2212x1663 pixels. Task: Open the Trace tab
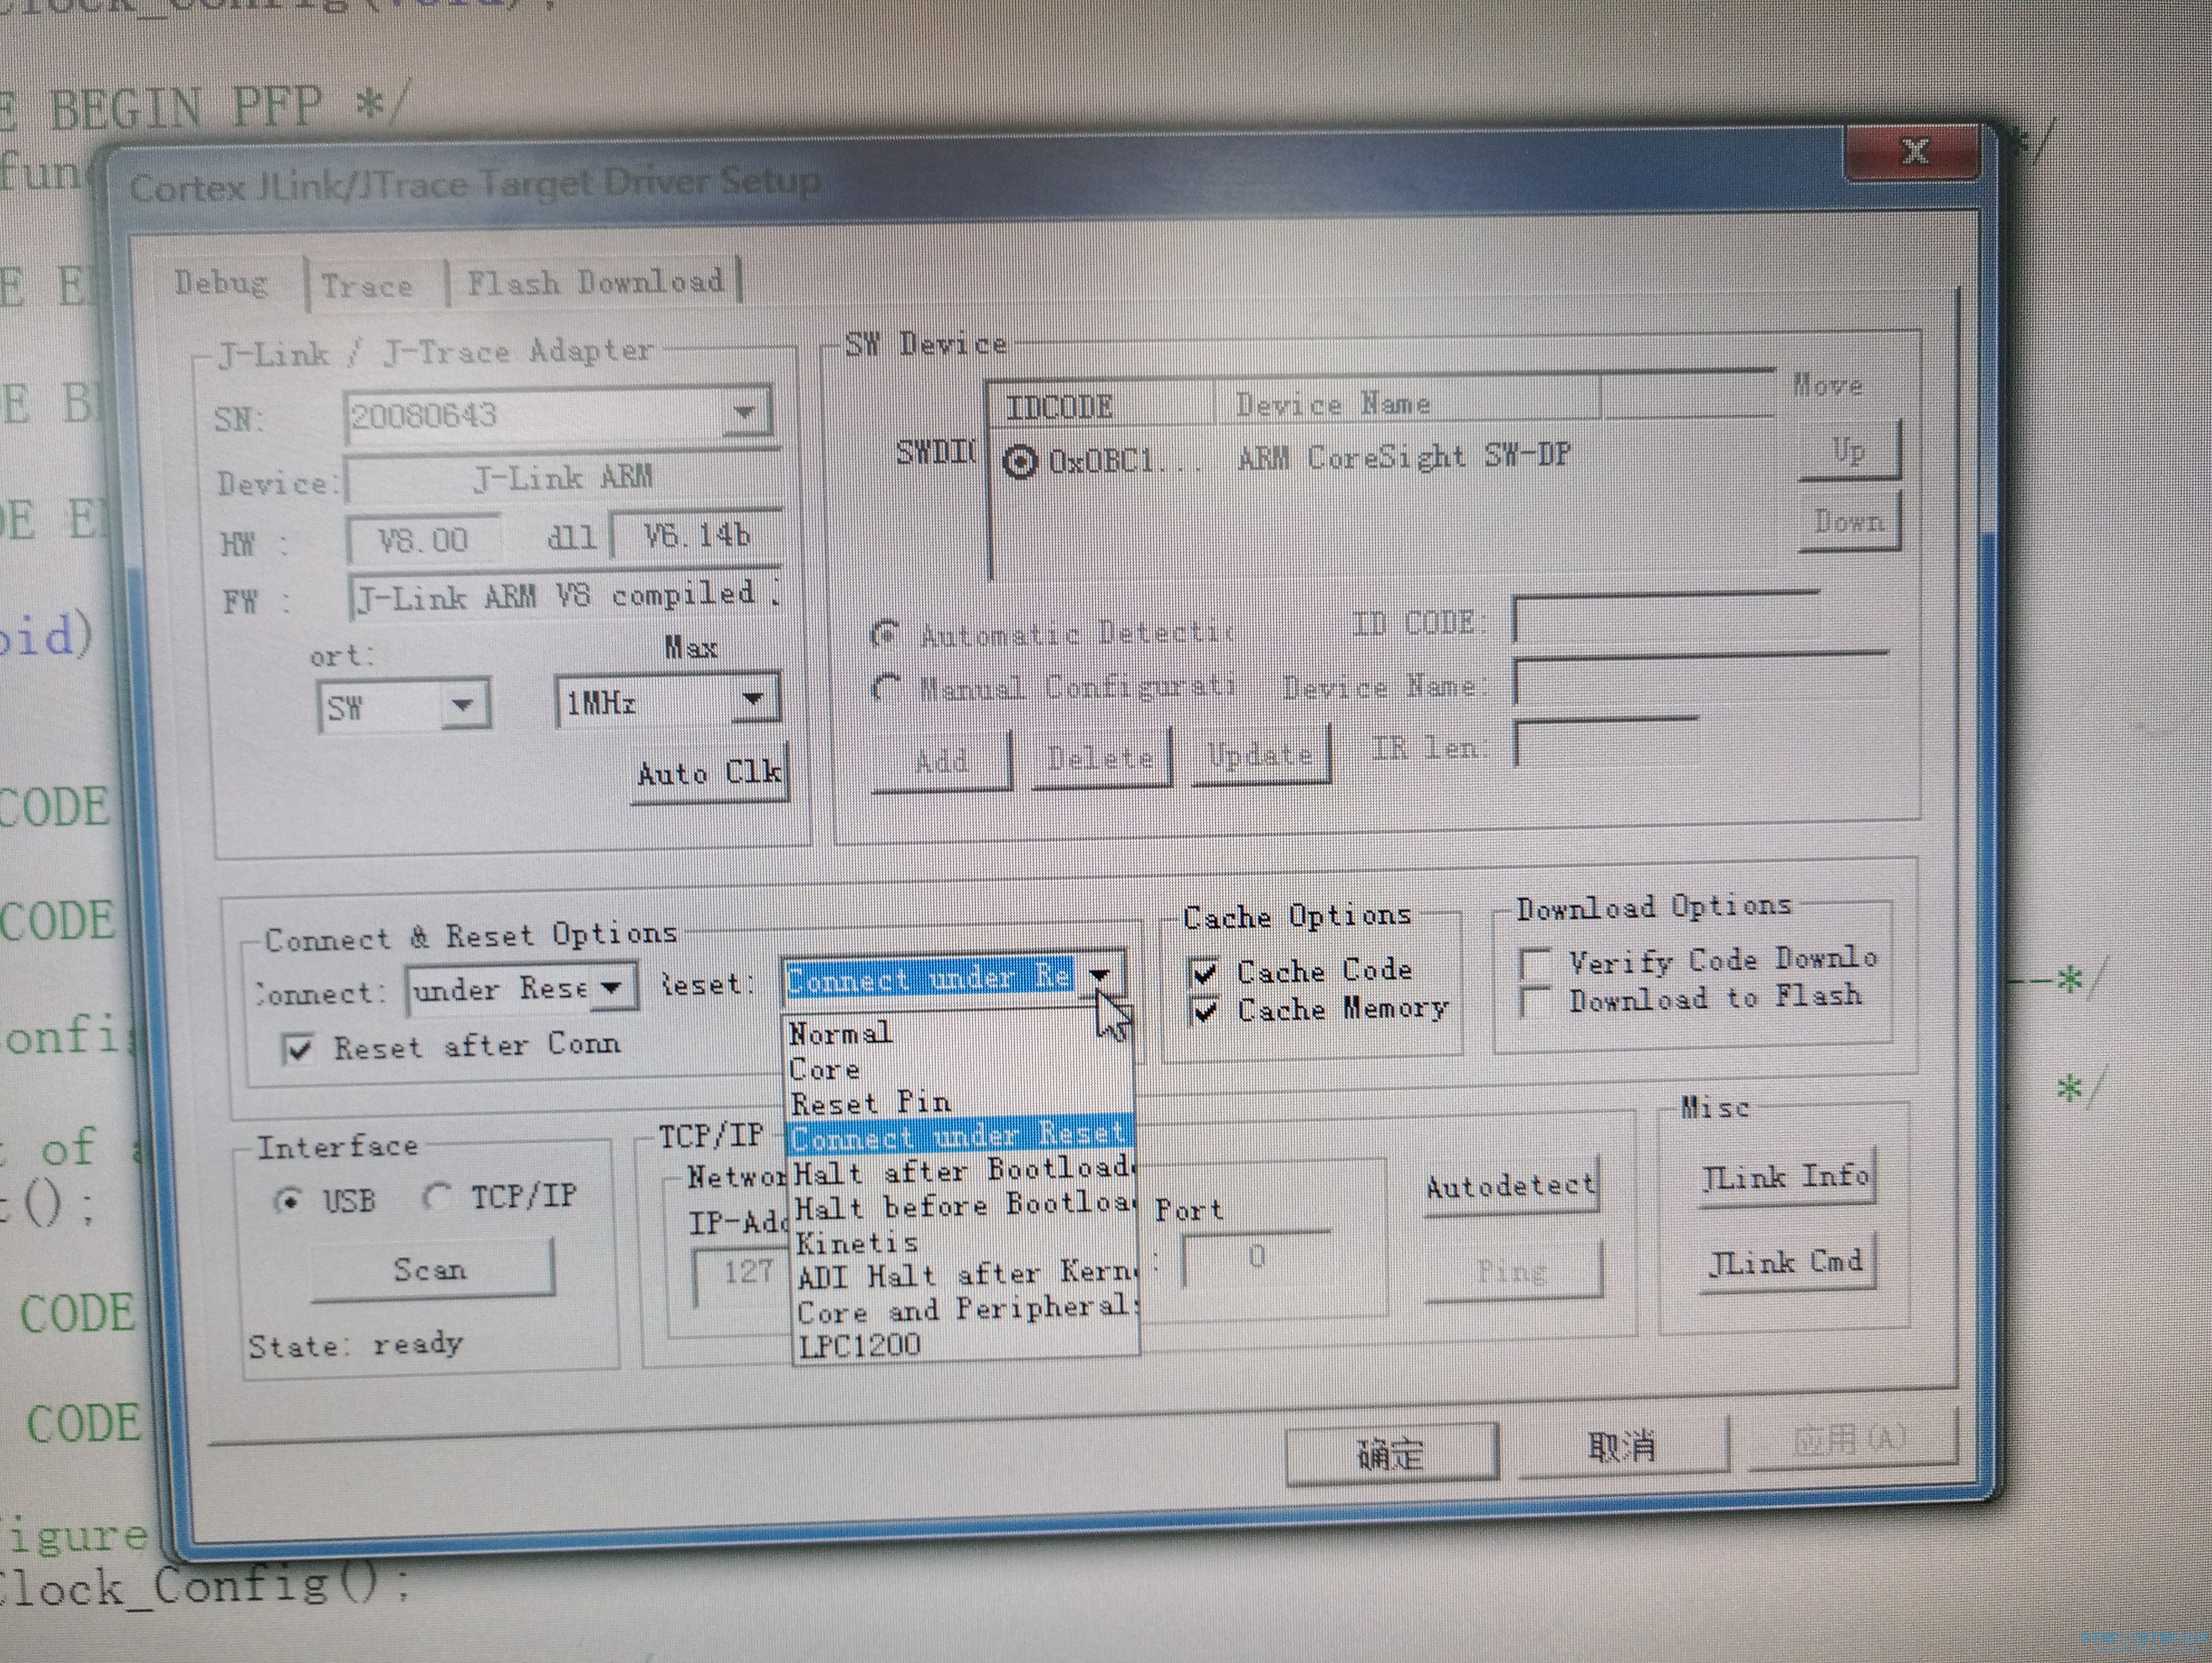pyautogui.click(x=367, y=286)
